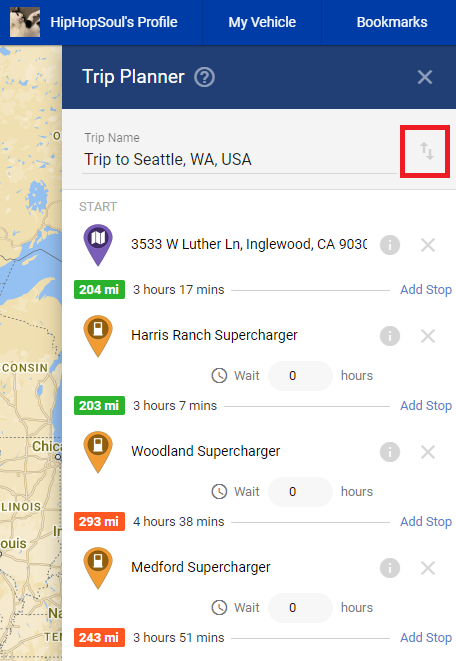Remove Medford Supercharger stop
Viewport: 456px width, 661px height.
tap(428, 568)
